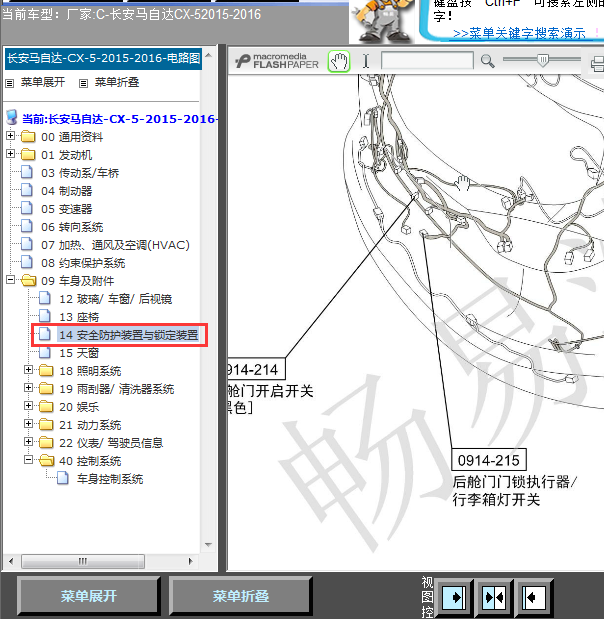The height and width of the screenshot is (619, 604).
Task: Click the bottom 菜单展开 button
Action: point(89,596)
